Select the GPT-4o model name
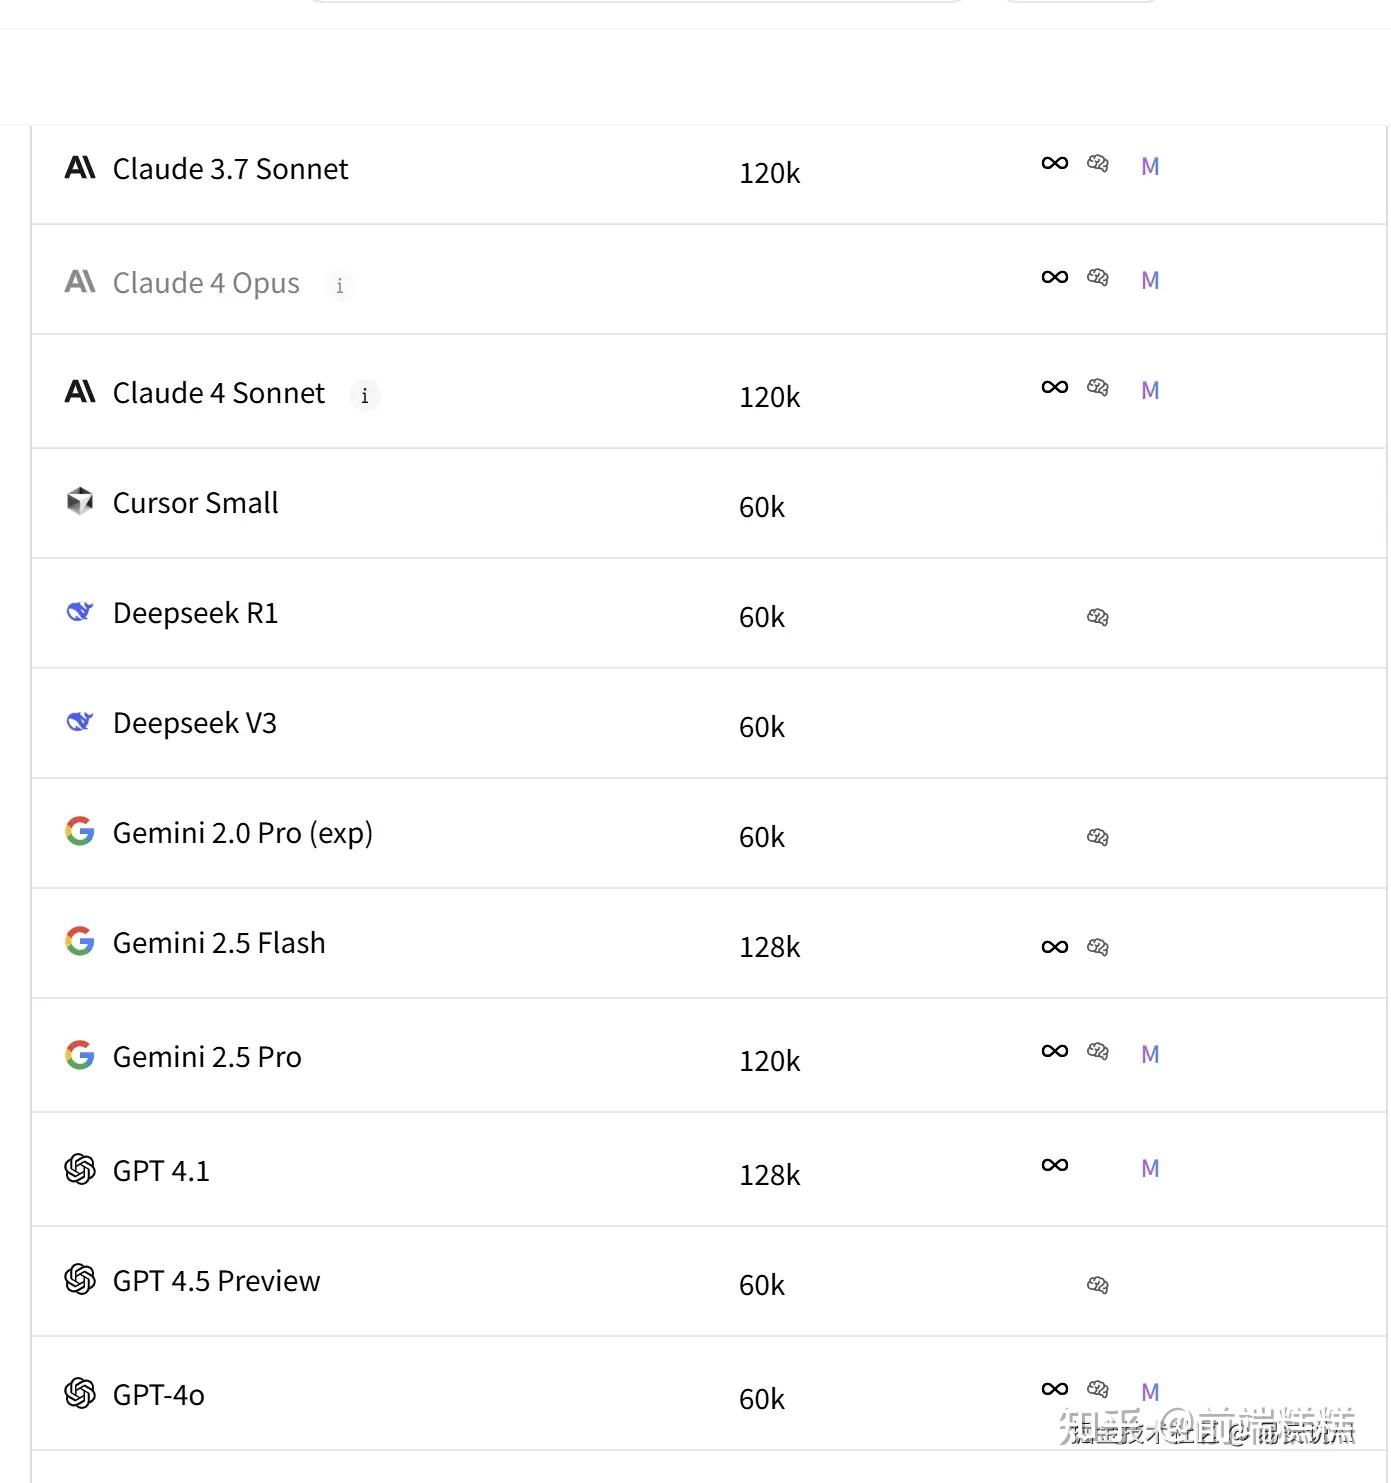 pyautogui.click(x=159, y=1395)
